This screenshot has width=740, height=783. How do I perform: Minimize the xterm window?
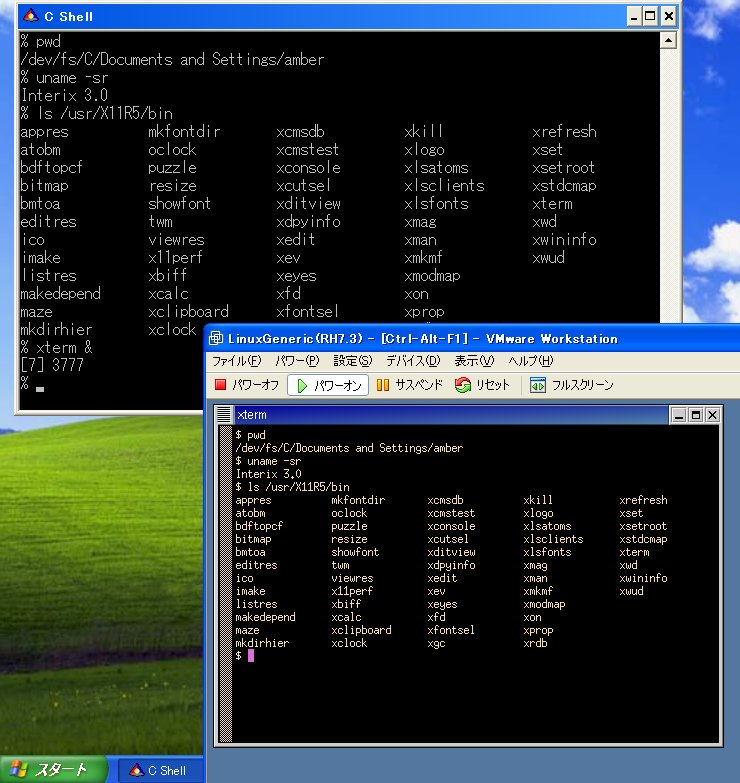(x=679, y=415)
